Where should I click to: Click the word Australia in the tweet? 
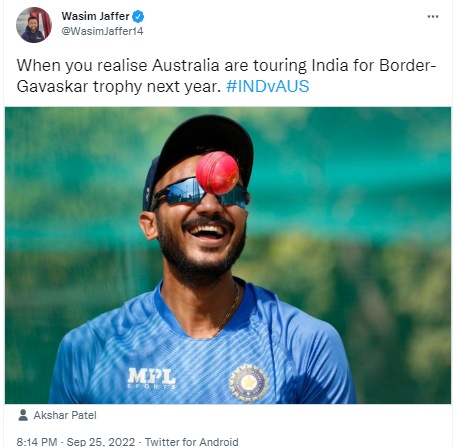pyautogui.click(x=185, y=65)
